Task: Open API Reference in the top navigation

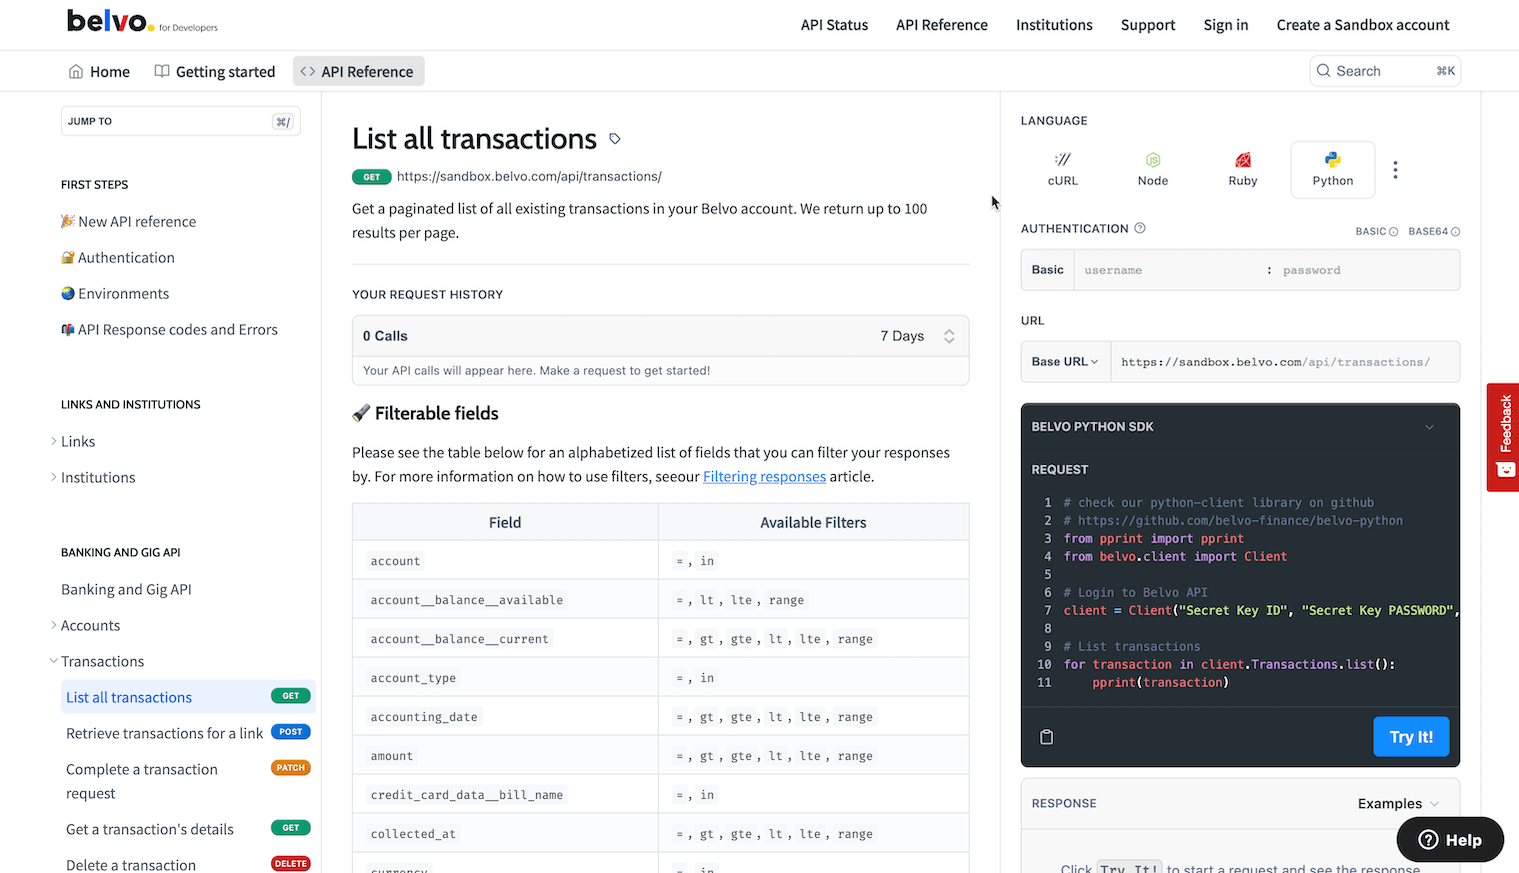Action: click(x=941, y=25)
